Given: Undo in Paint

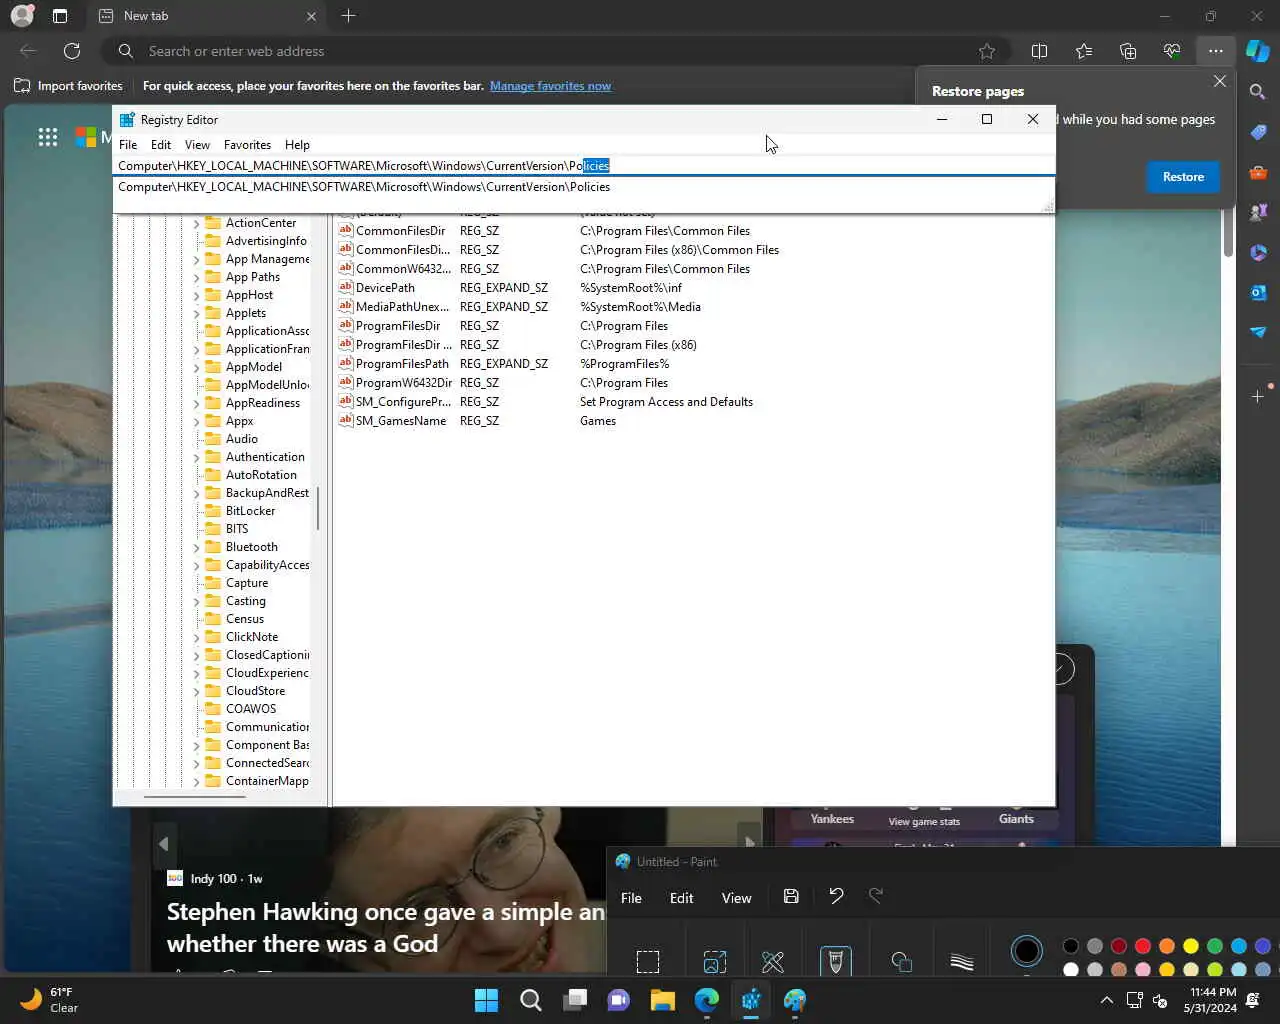Looking at the screenshot, I should [x=836, y=896].
